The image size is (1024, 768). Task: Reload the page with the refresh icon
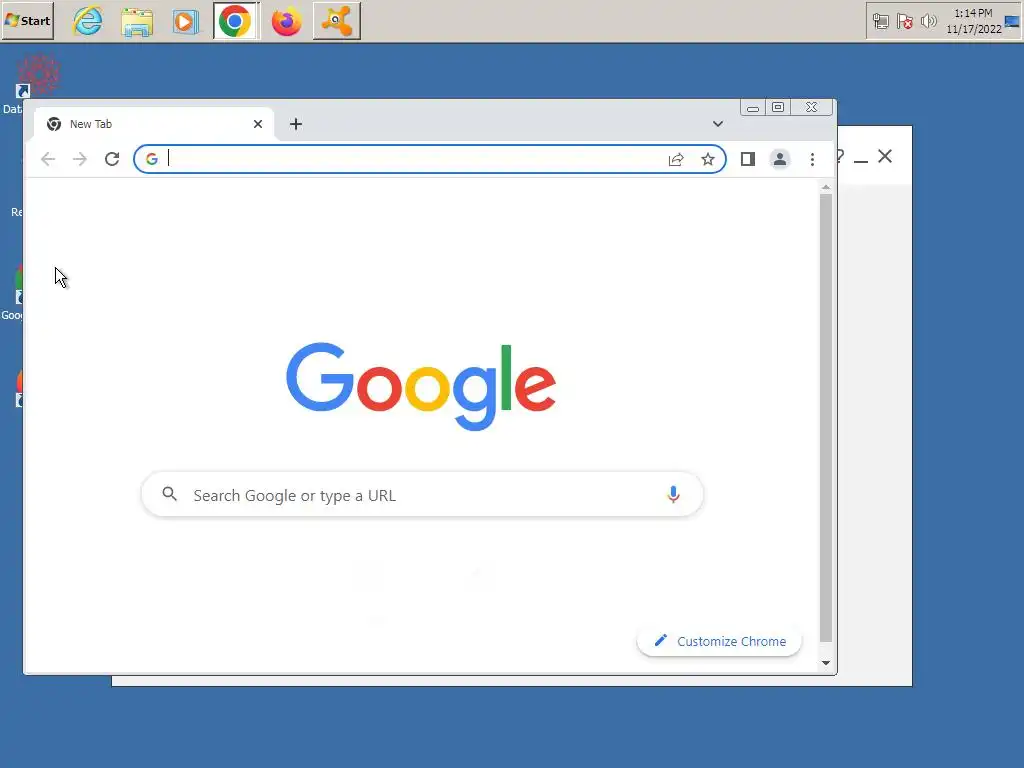pyautogui.click(x=112, y=159)
